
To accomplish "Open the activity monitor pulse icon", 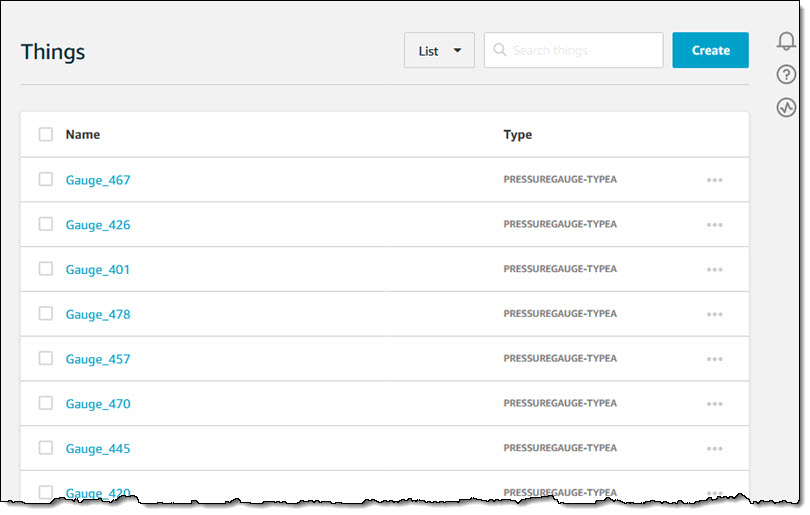I will (x=786, y=108).
